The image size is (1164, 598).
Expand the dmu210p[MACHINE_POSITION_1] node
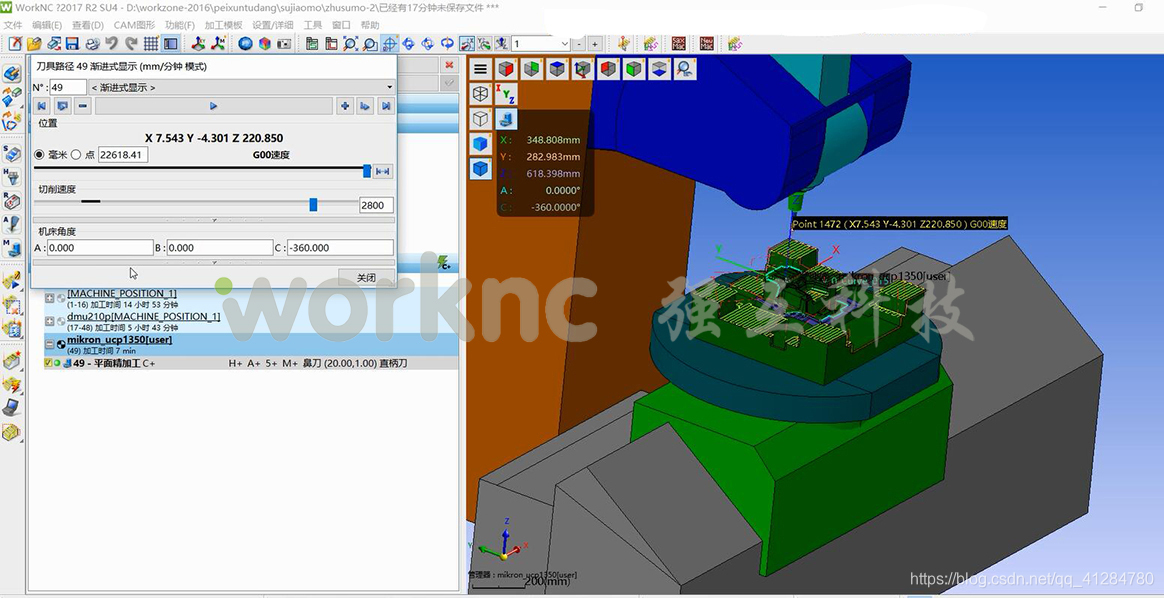click(50, 321)
